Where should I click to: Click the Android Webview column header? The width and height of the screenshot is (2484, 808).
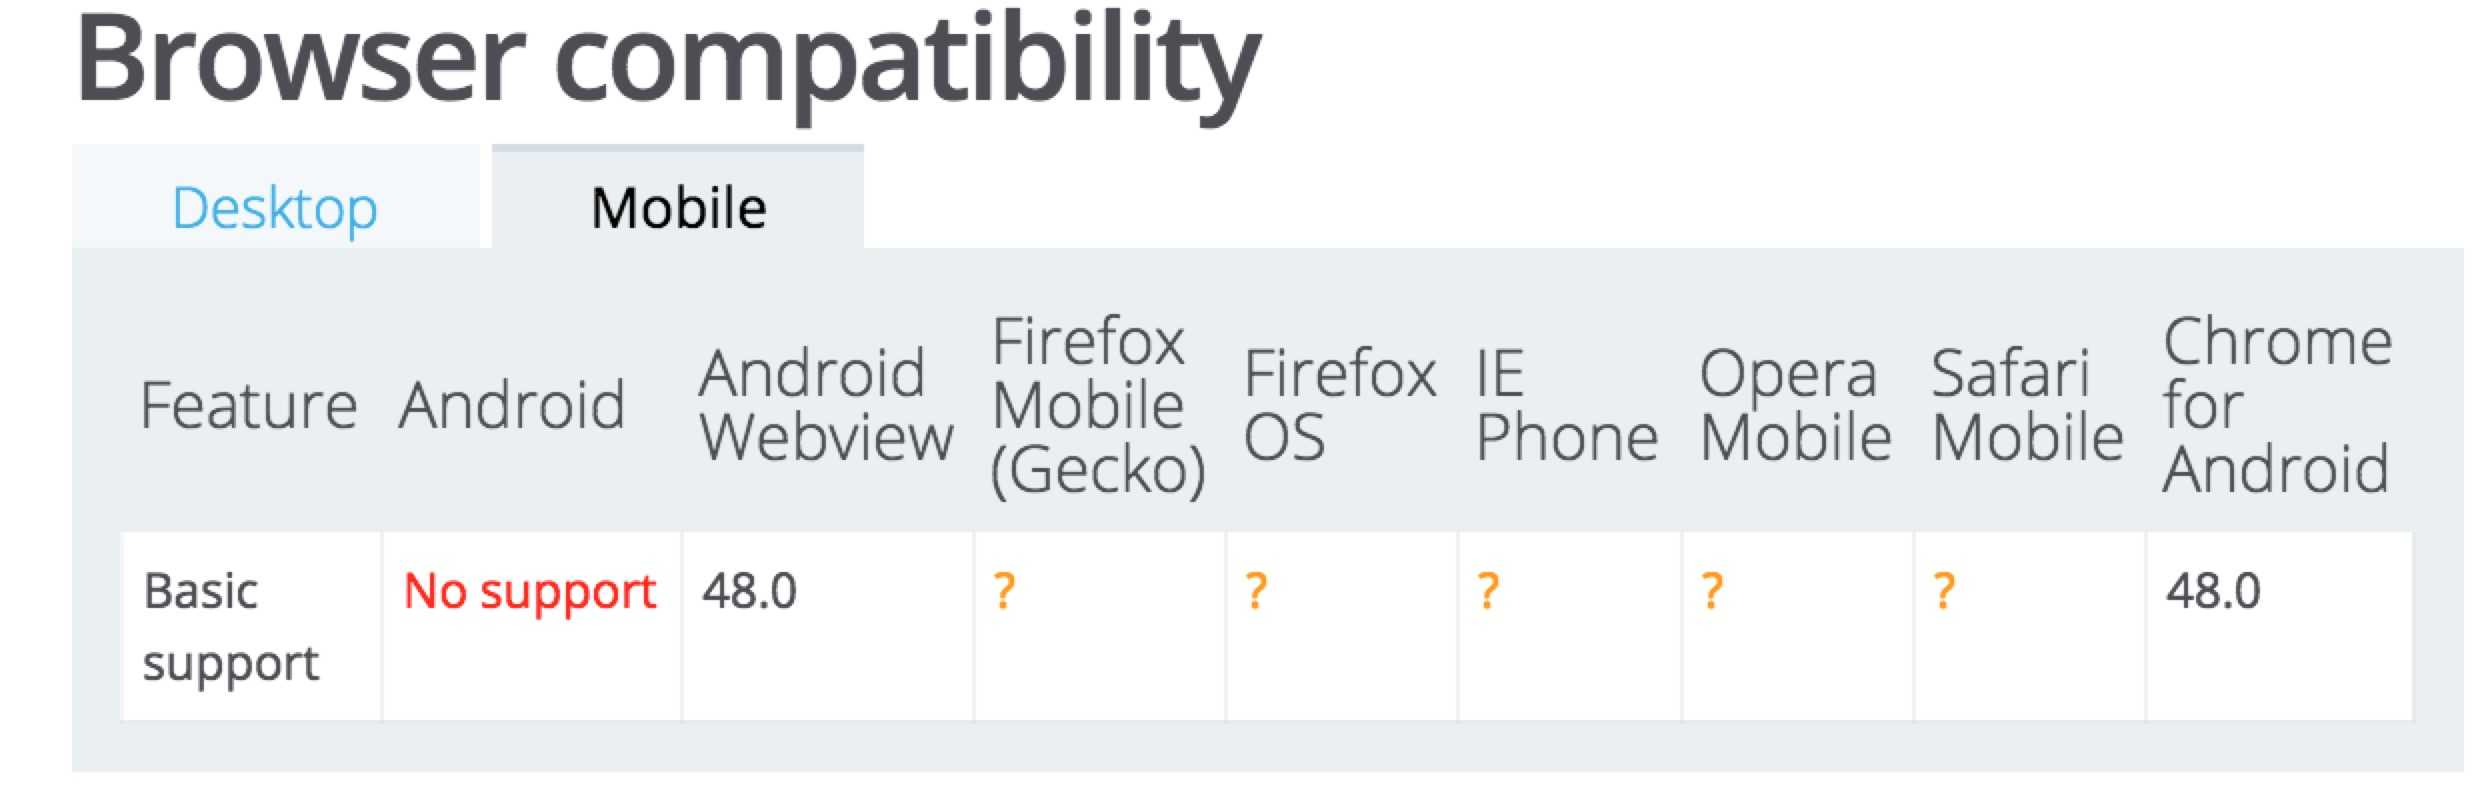click(x=826, y=405)
